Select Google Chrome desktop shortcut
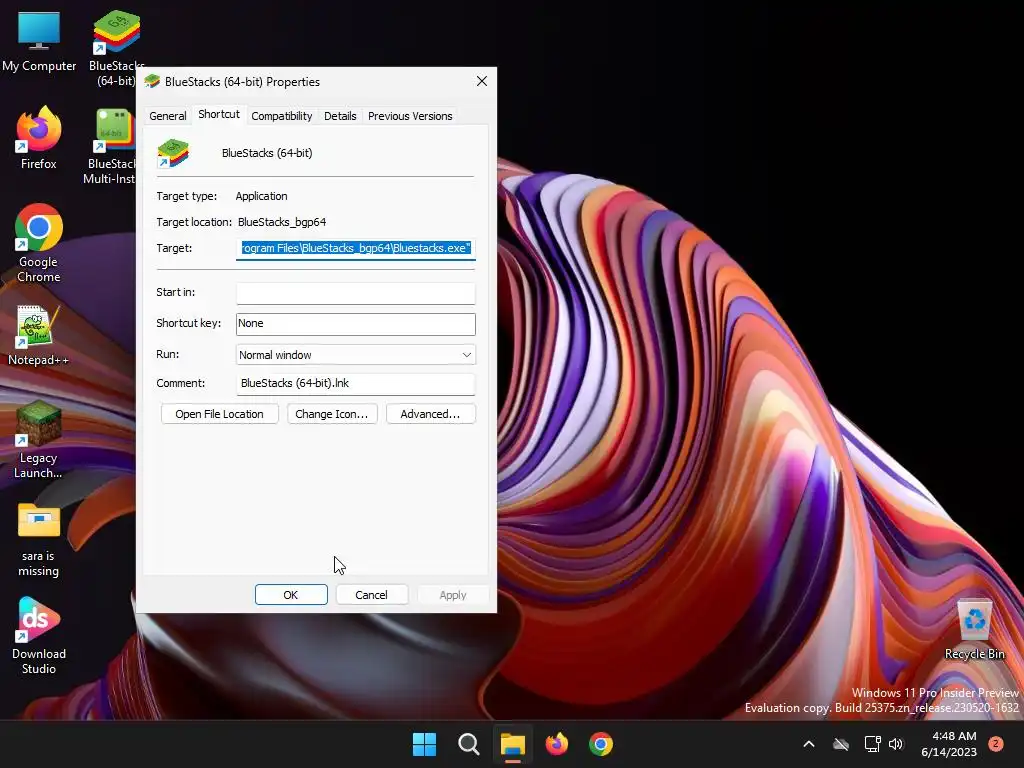 pos(39,243)
